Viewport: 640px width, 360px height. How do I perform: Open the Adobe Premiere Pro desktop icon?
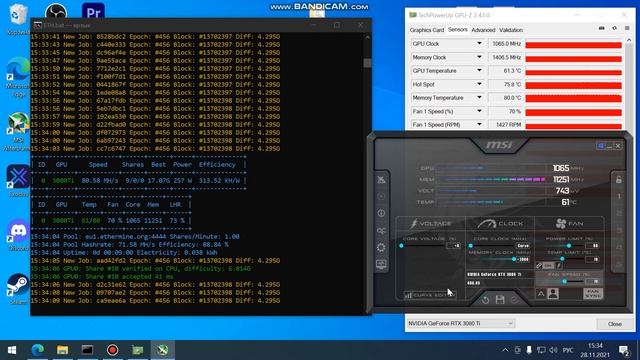click(x=93, y=11)
